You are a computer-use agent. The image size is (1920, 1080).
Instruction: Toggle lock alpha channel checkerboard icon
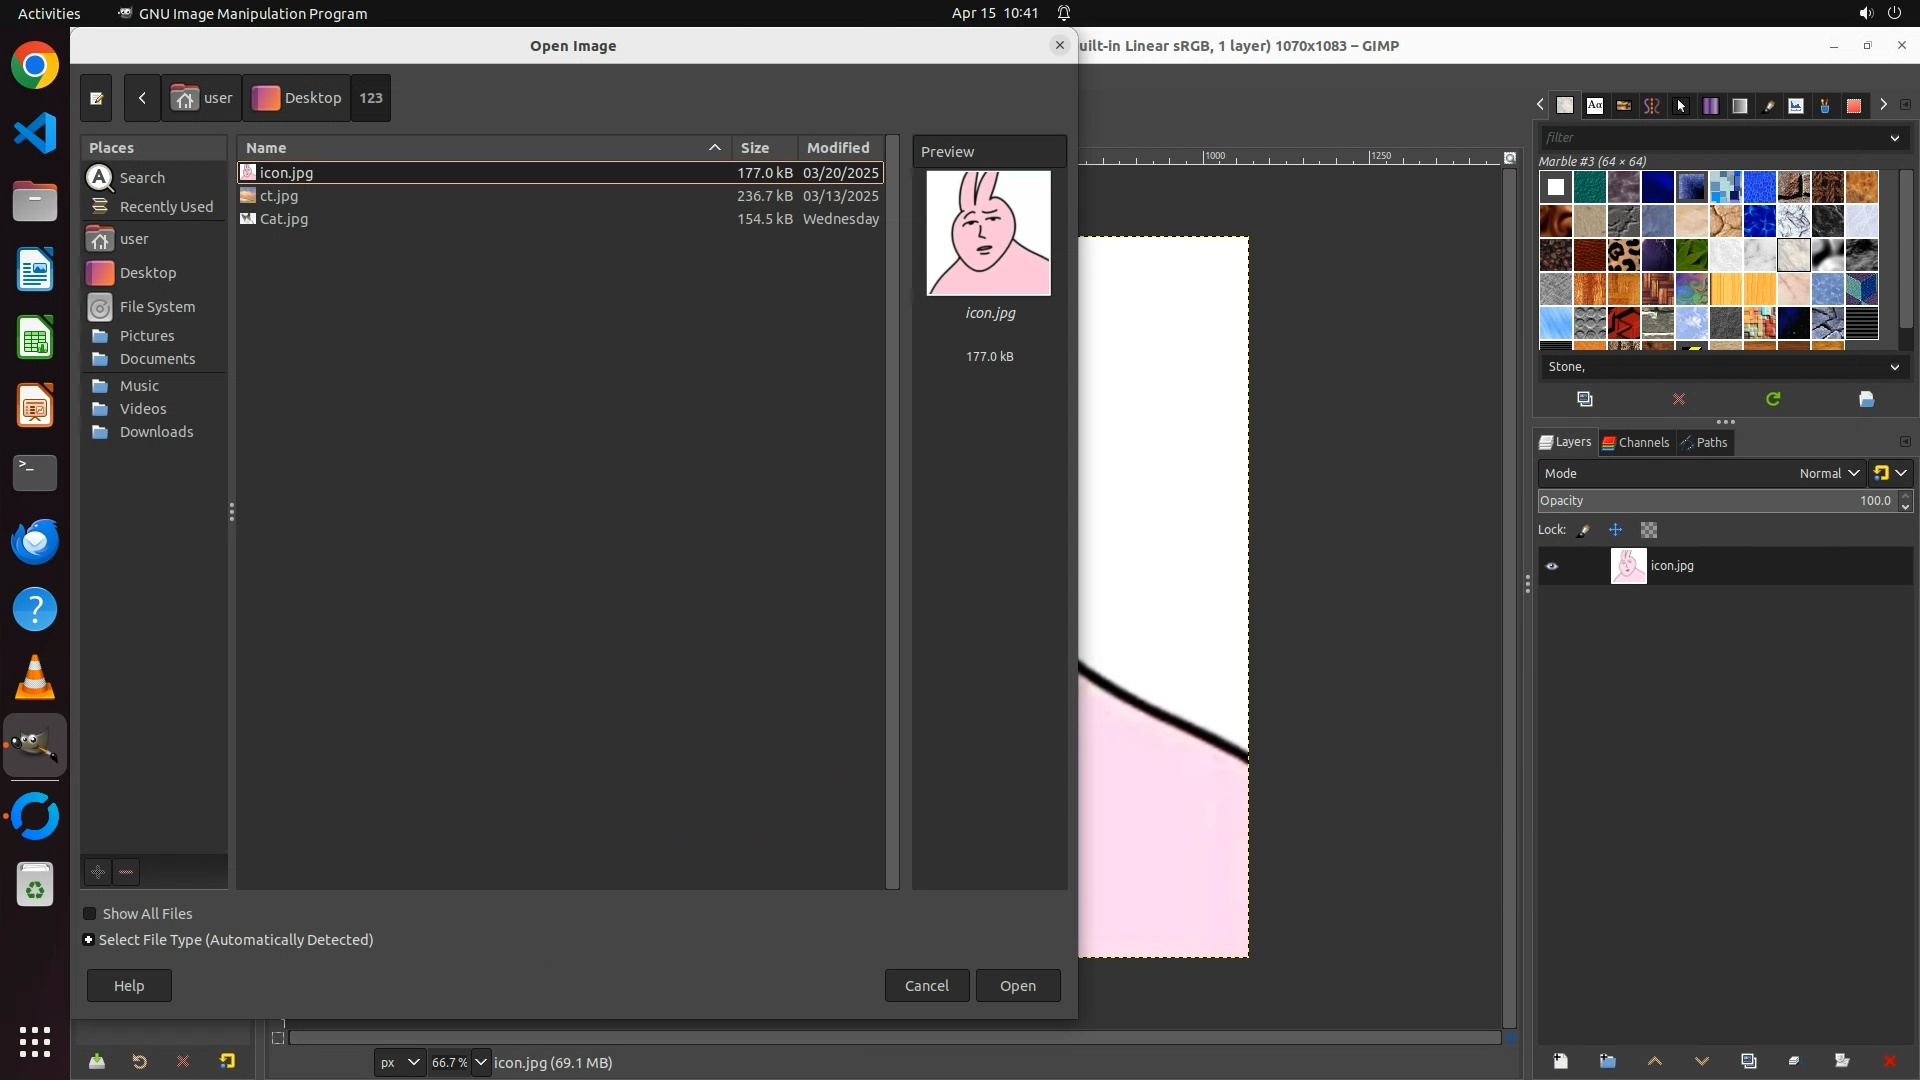pyautogui.click(x=1649, y=530)
